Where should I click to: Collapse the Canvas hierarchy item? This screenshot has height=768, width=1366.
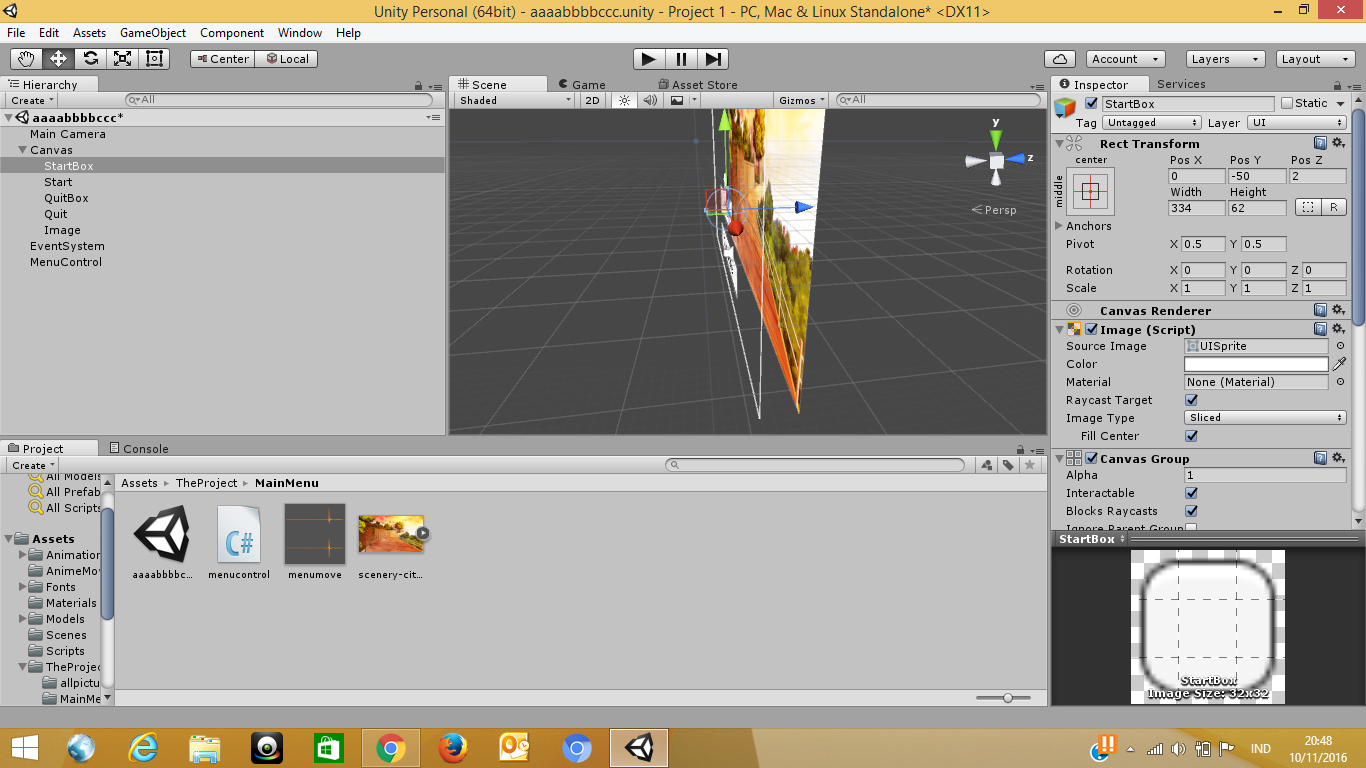coord(22,150)
